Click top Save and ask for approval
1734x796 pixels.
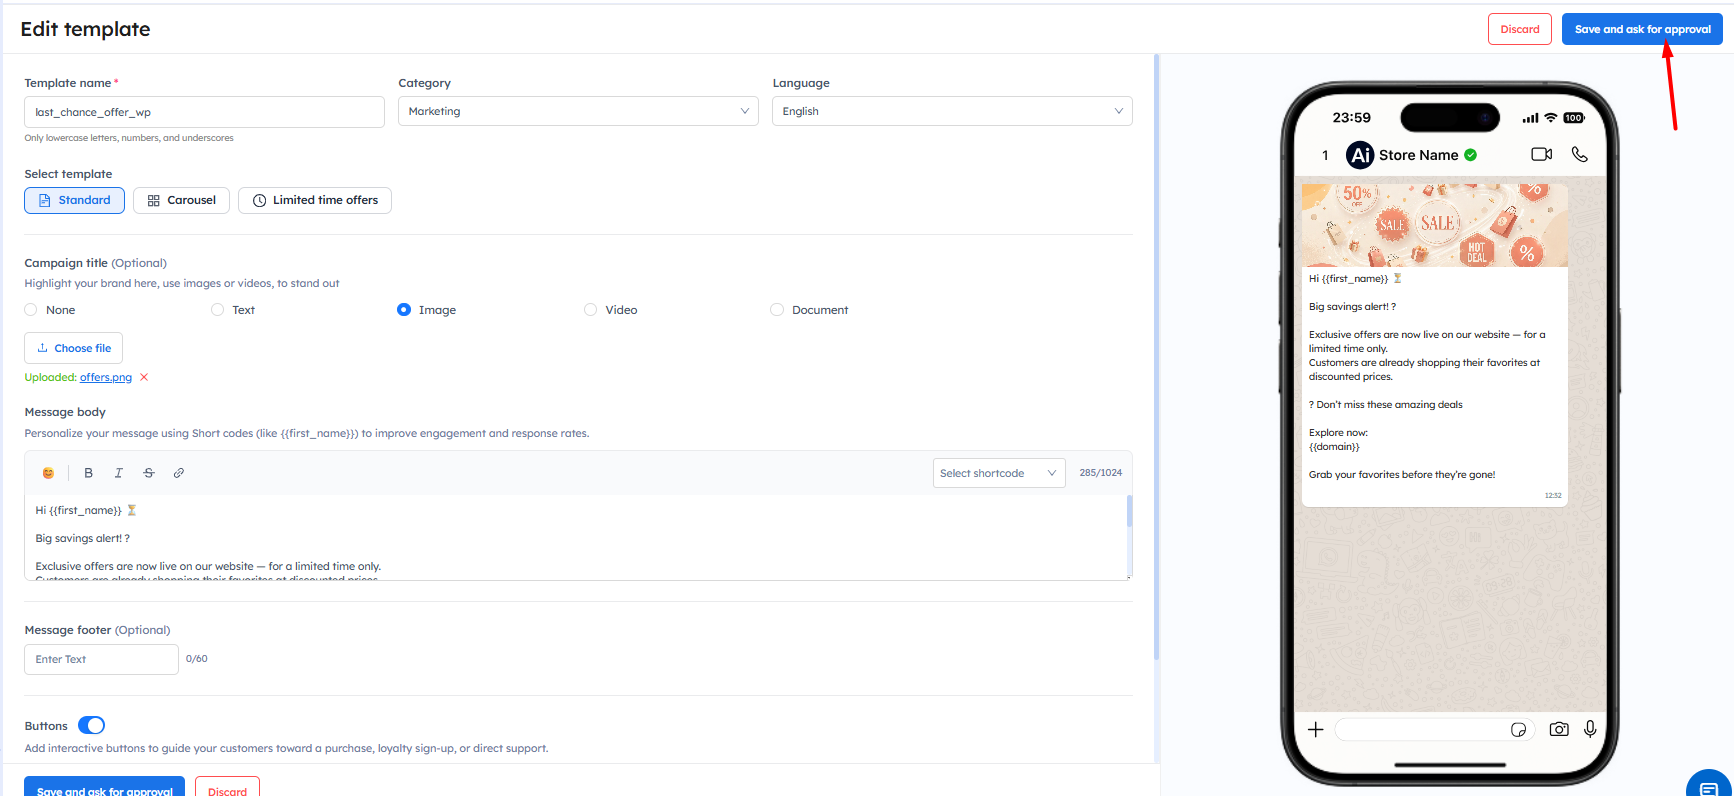tap(1641, 29)
